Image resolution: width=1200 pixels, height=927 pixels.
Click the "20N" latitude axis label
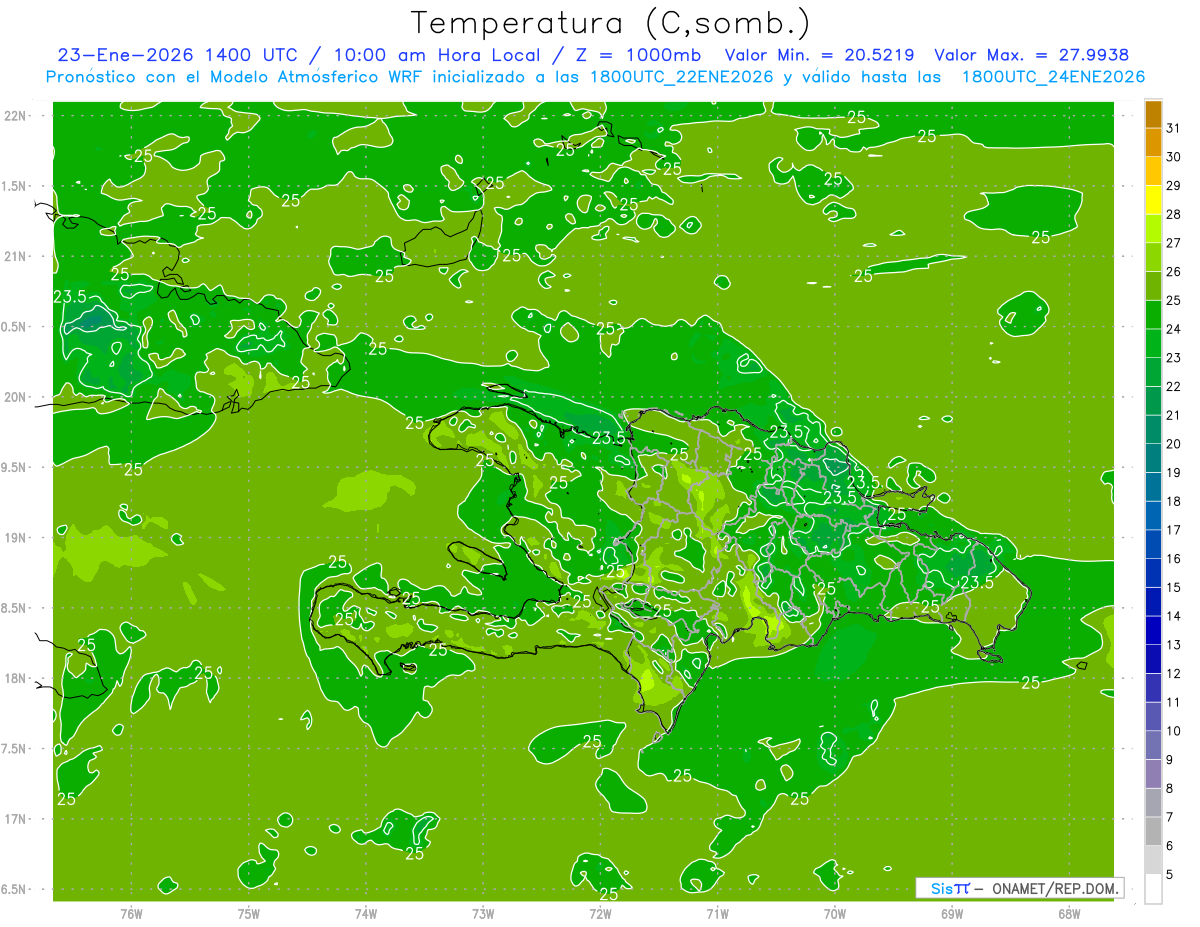coord(17,398)
